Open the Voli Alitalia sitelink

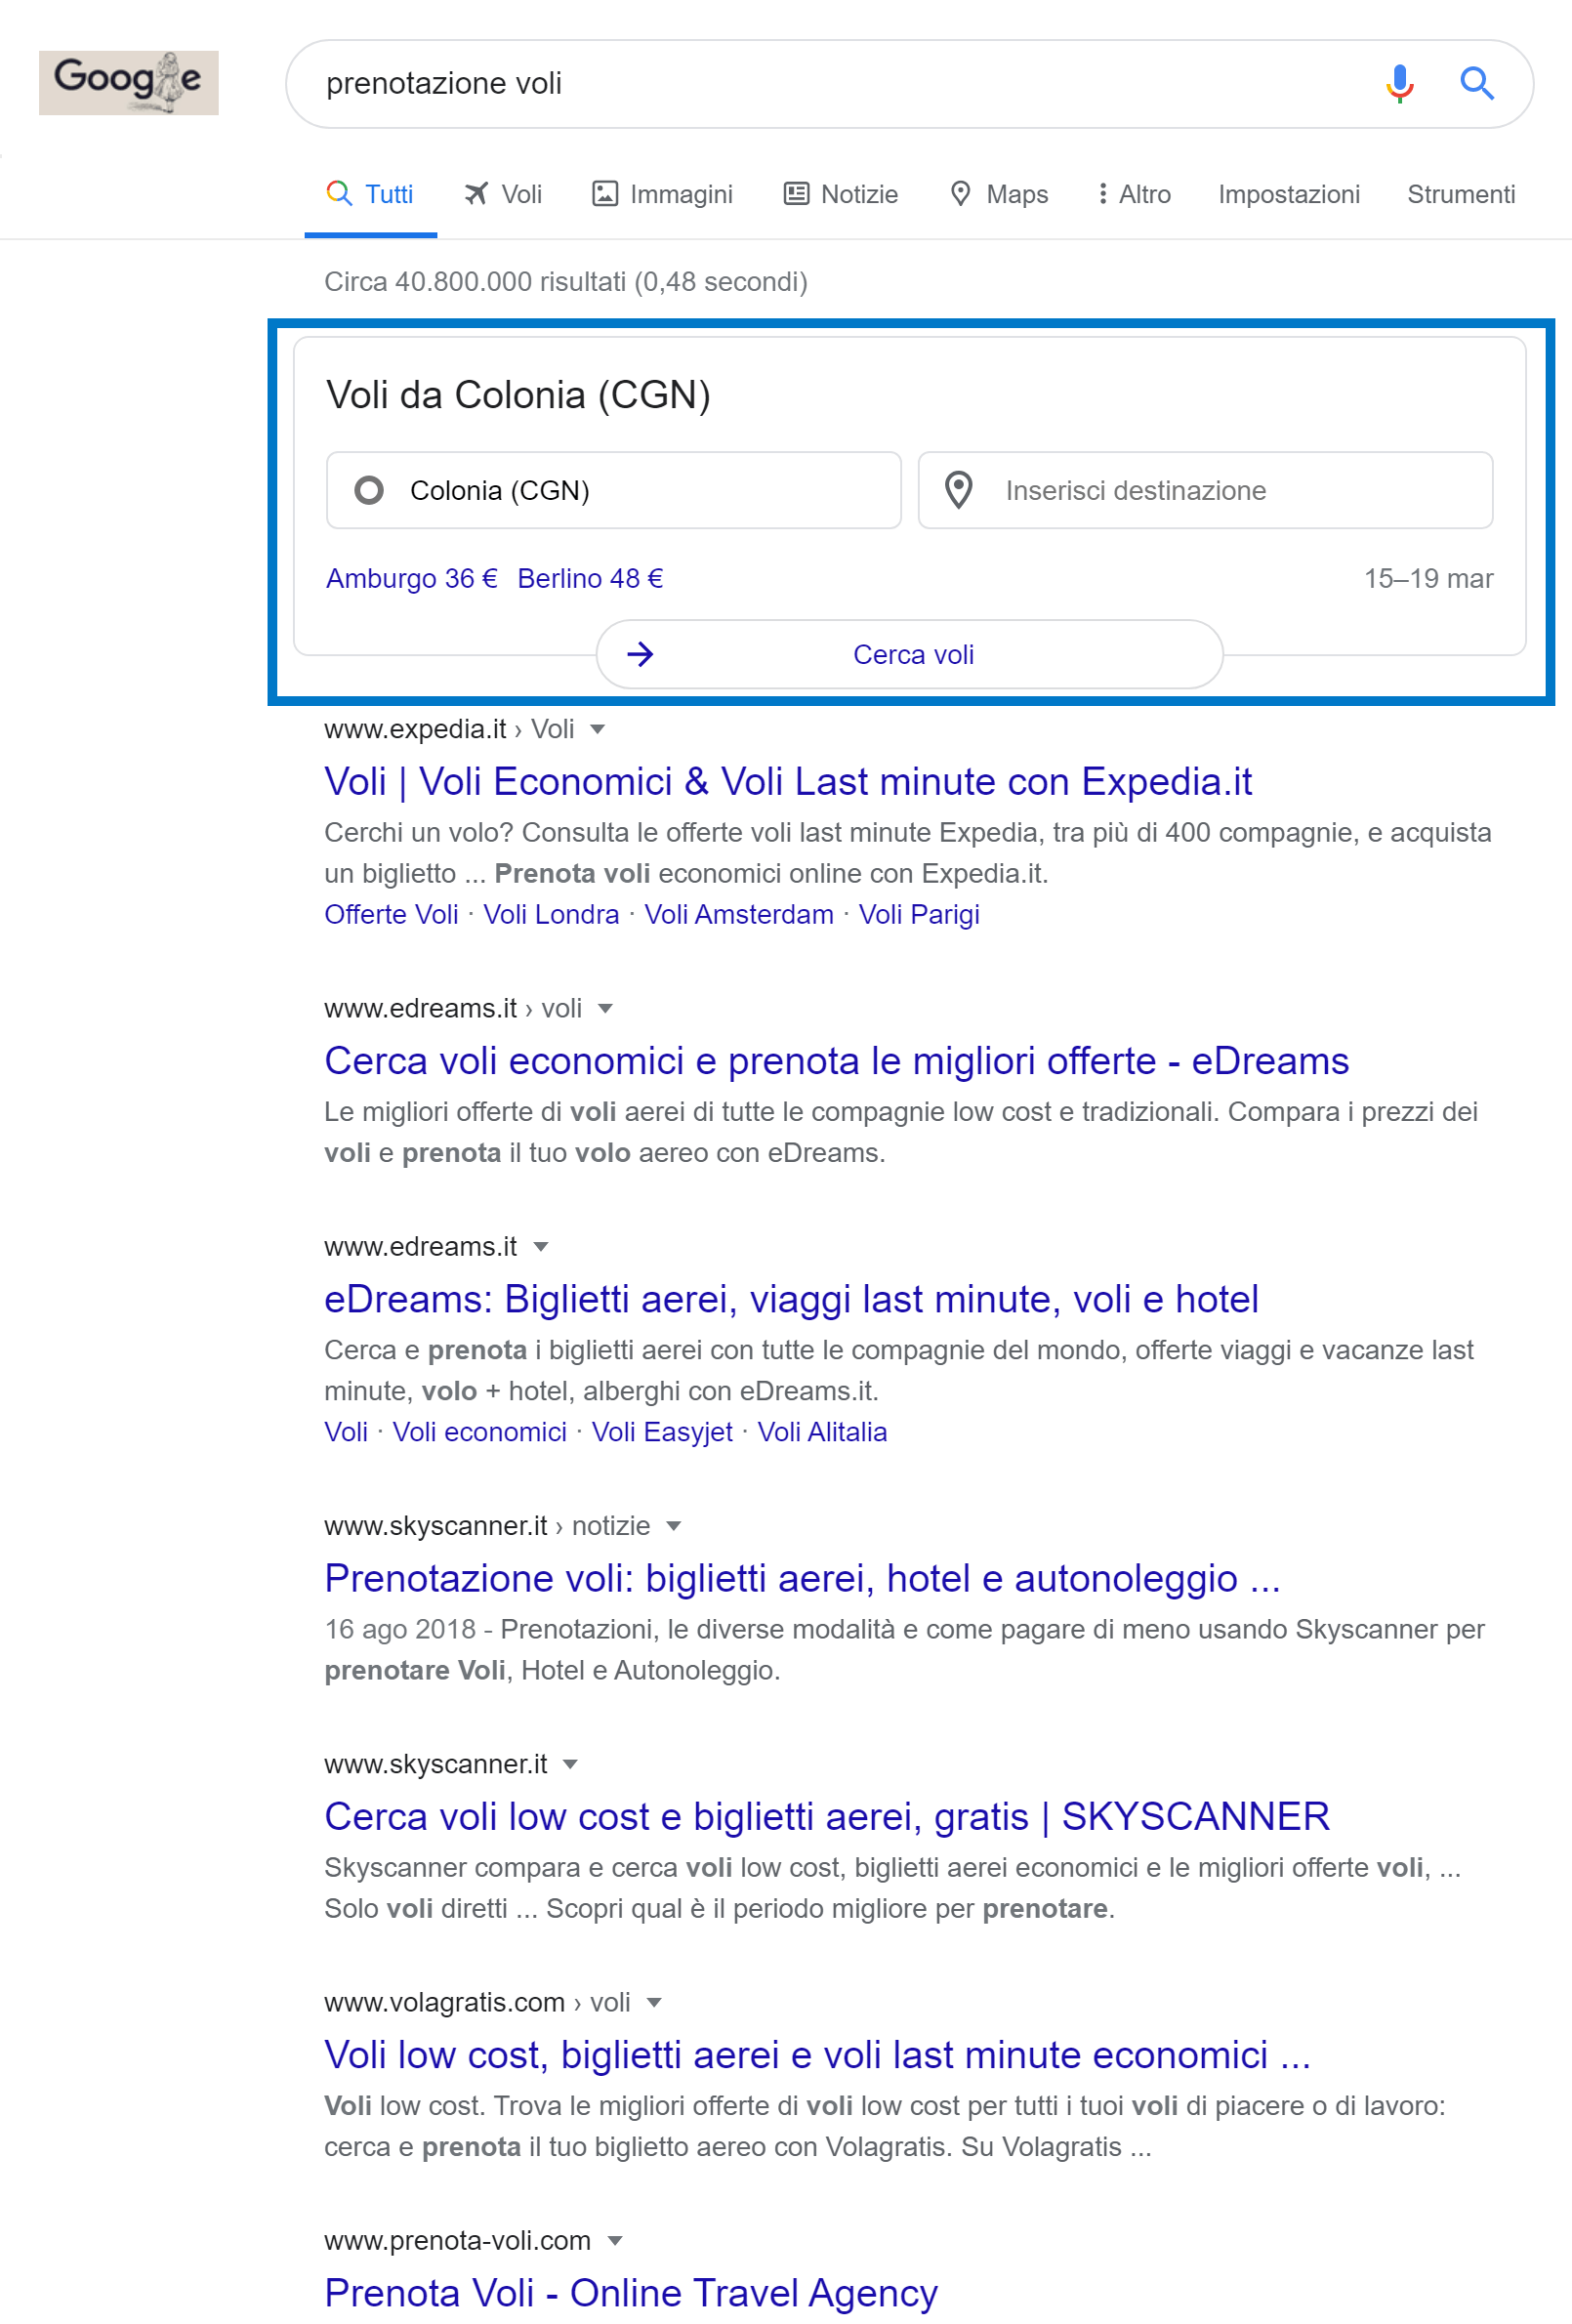[x=822, y=1431]
